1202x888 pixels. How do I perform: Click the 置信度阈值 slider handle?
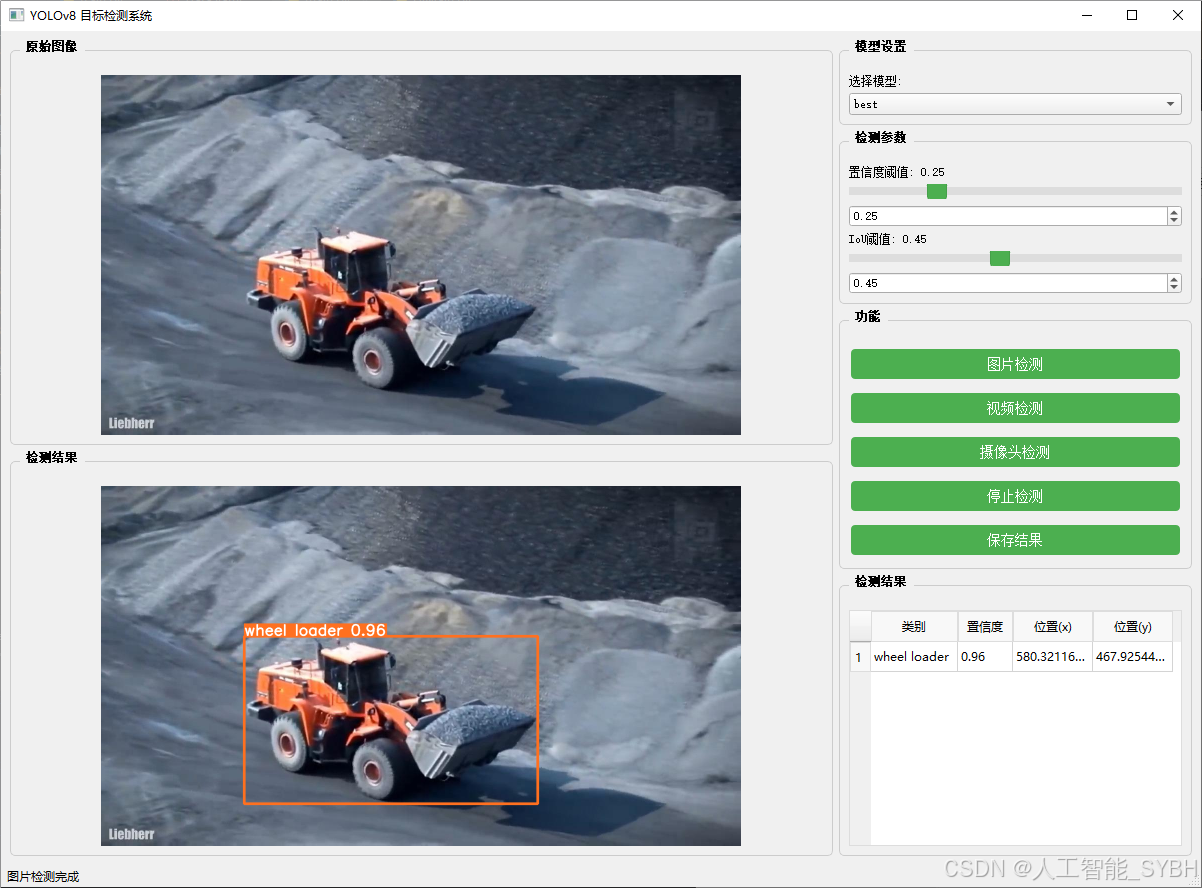[x=936, y=191]
